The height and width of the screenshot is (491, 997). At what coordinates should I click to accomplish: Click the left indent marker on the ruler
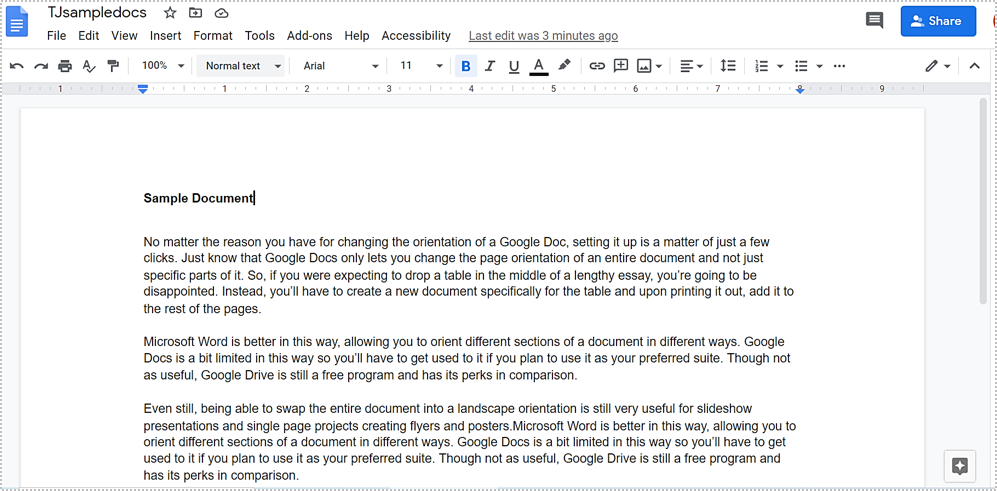tap(143, 90)
